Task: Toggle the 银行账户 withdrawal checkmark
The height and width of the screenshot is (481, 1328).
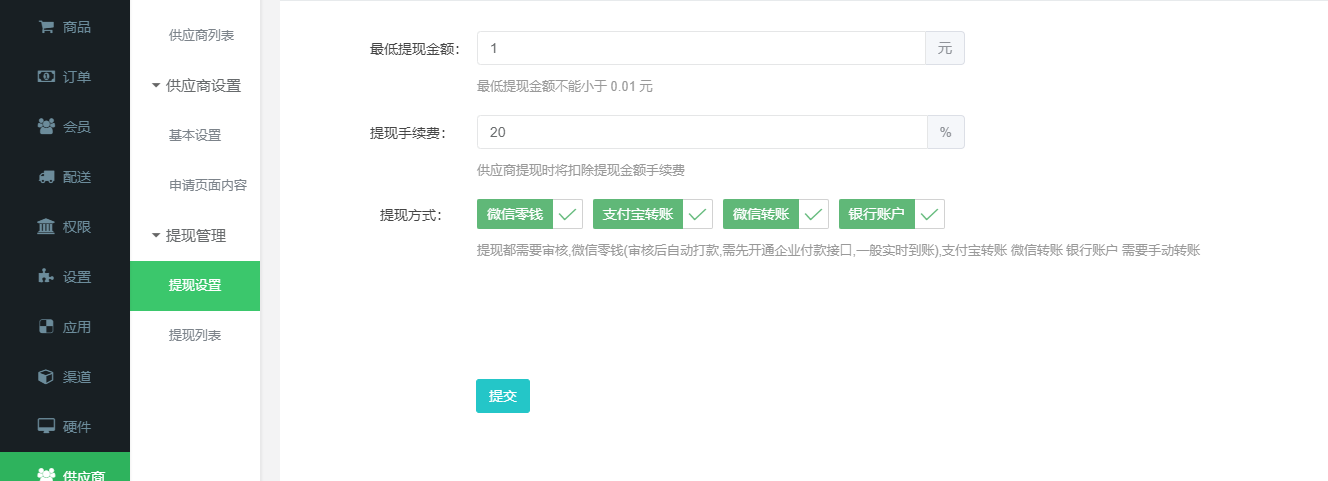Action: click(x=930, y=214)
